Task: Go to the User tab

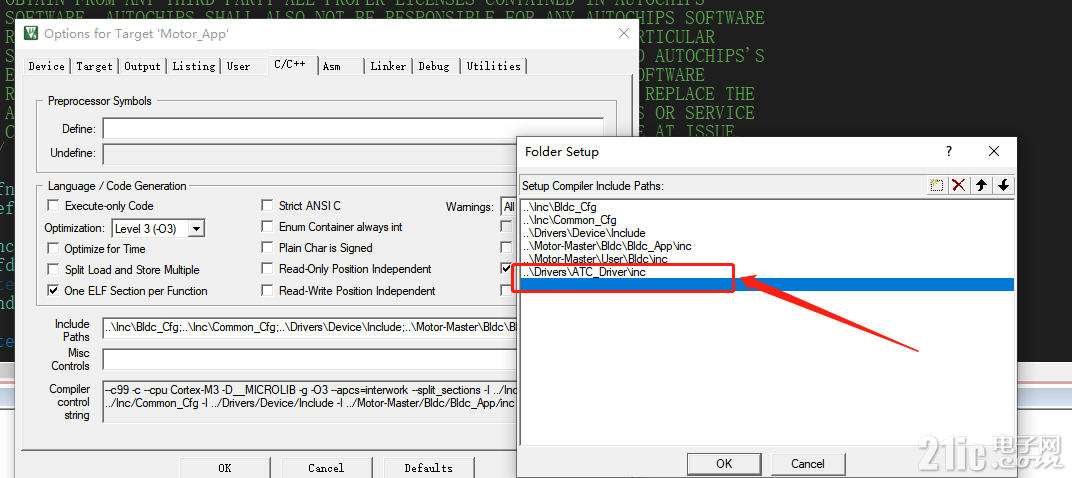Action: [x=239, y=66]
